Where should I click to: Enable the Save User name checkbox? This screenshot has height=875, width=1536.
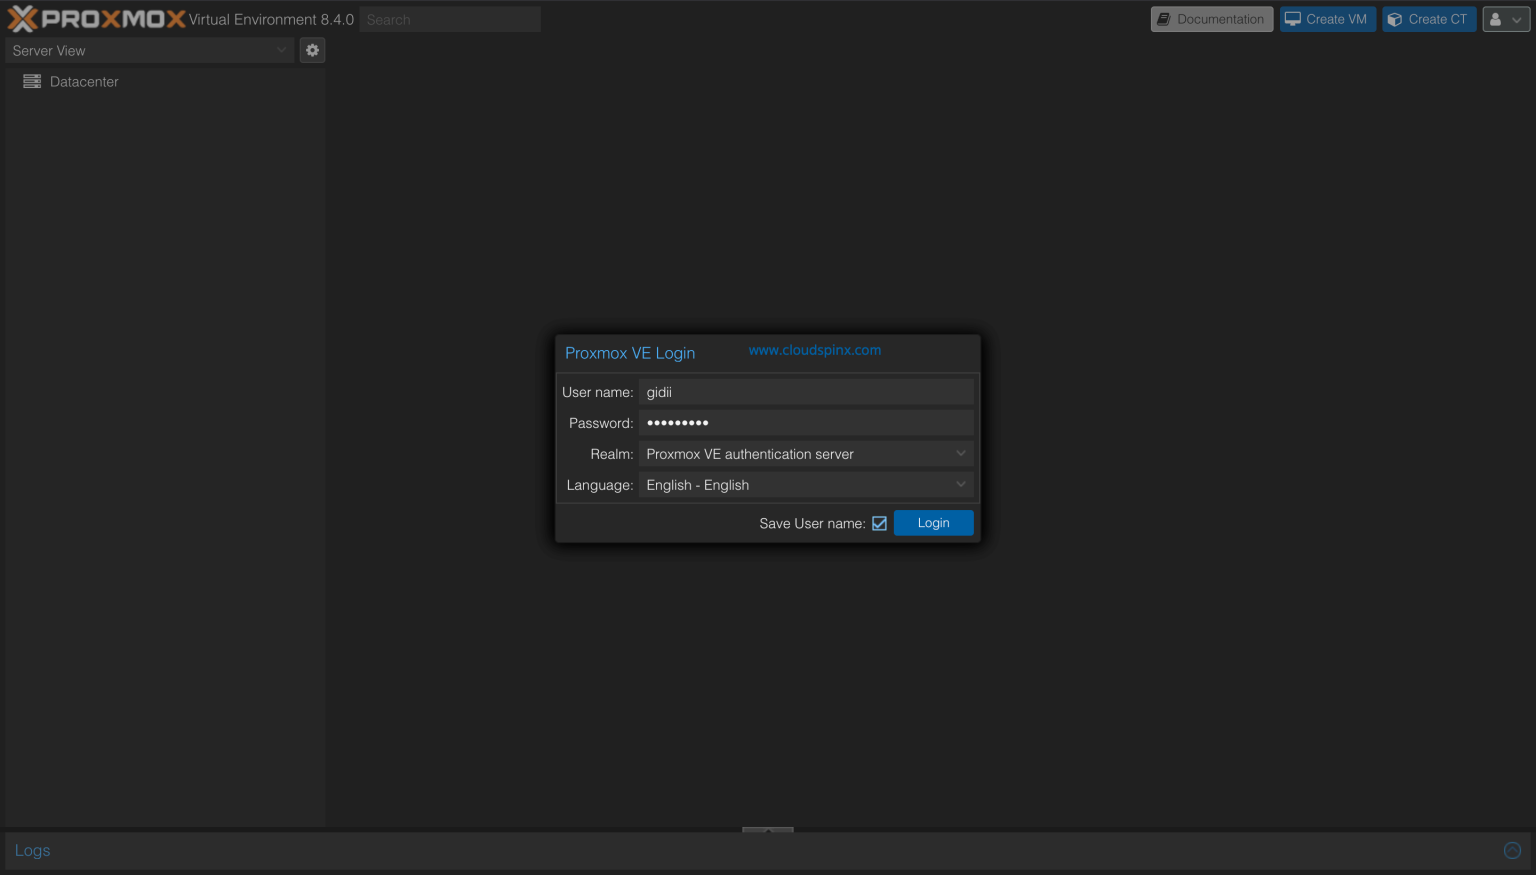tap(879, 522)
